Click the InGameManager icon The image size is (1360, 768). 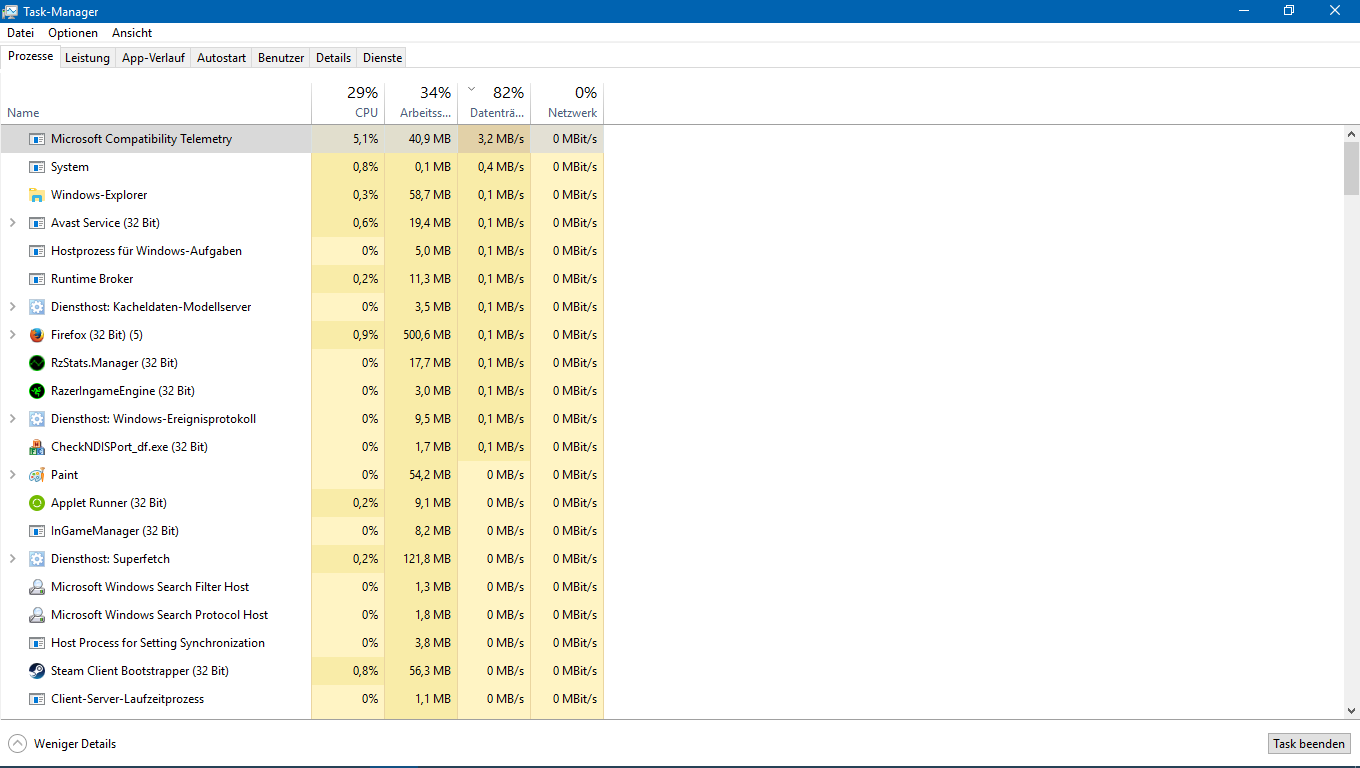point(37,531)
